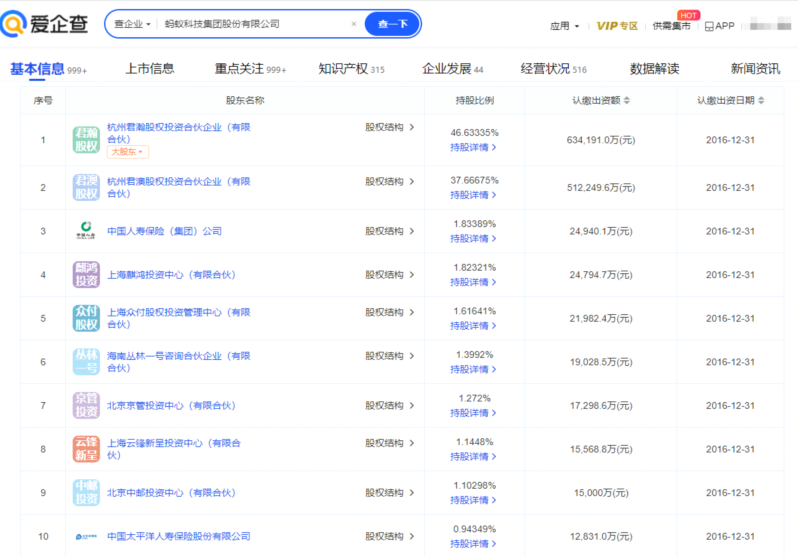The image size is (800, 558).
Task: View 持股详情 under 1.3992%
Action: point(473,369)
